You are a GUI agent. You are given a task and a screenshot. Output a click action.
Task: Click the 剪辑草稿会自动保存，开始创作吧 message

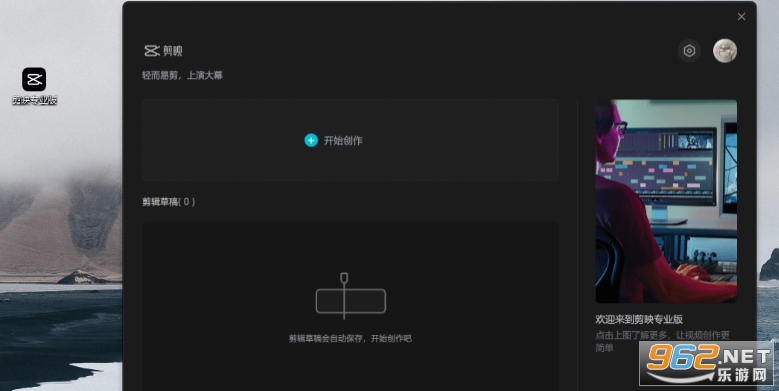click(x=350, y=338)
